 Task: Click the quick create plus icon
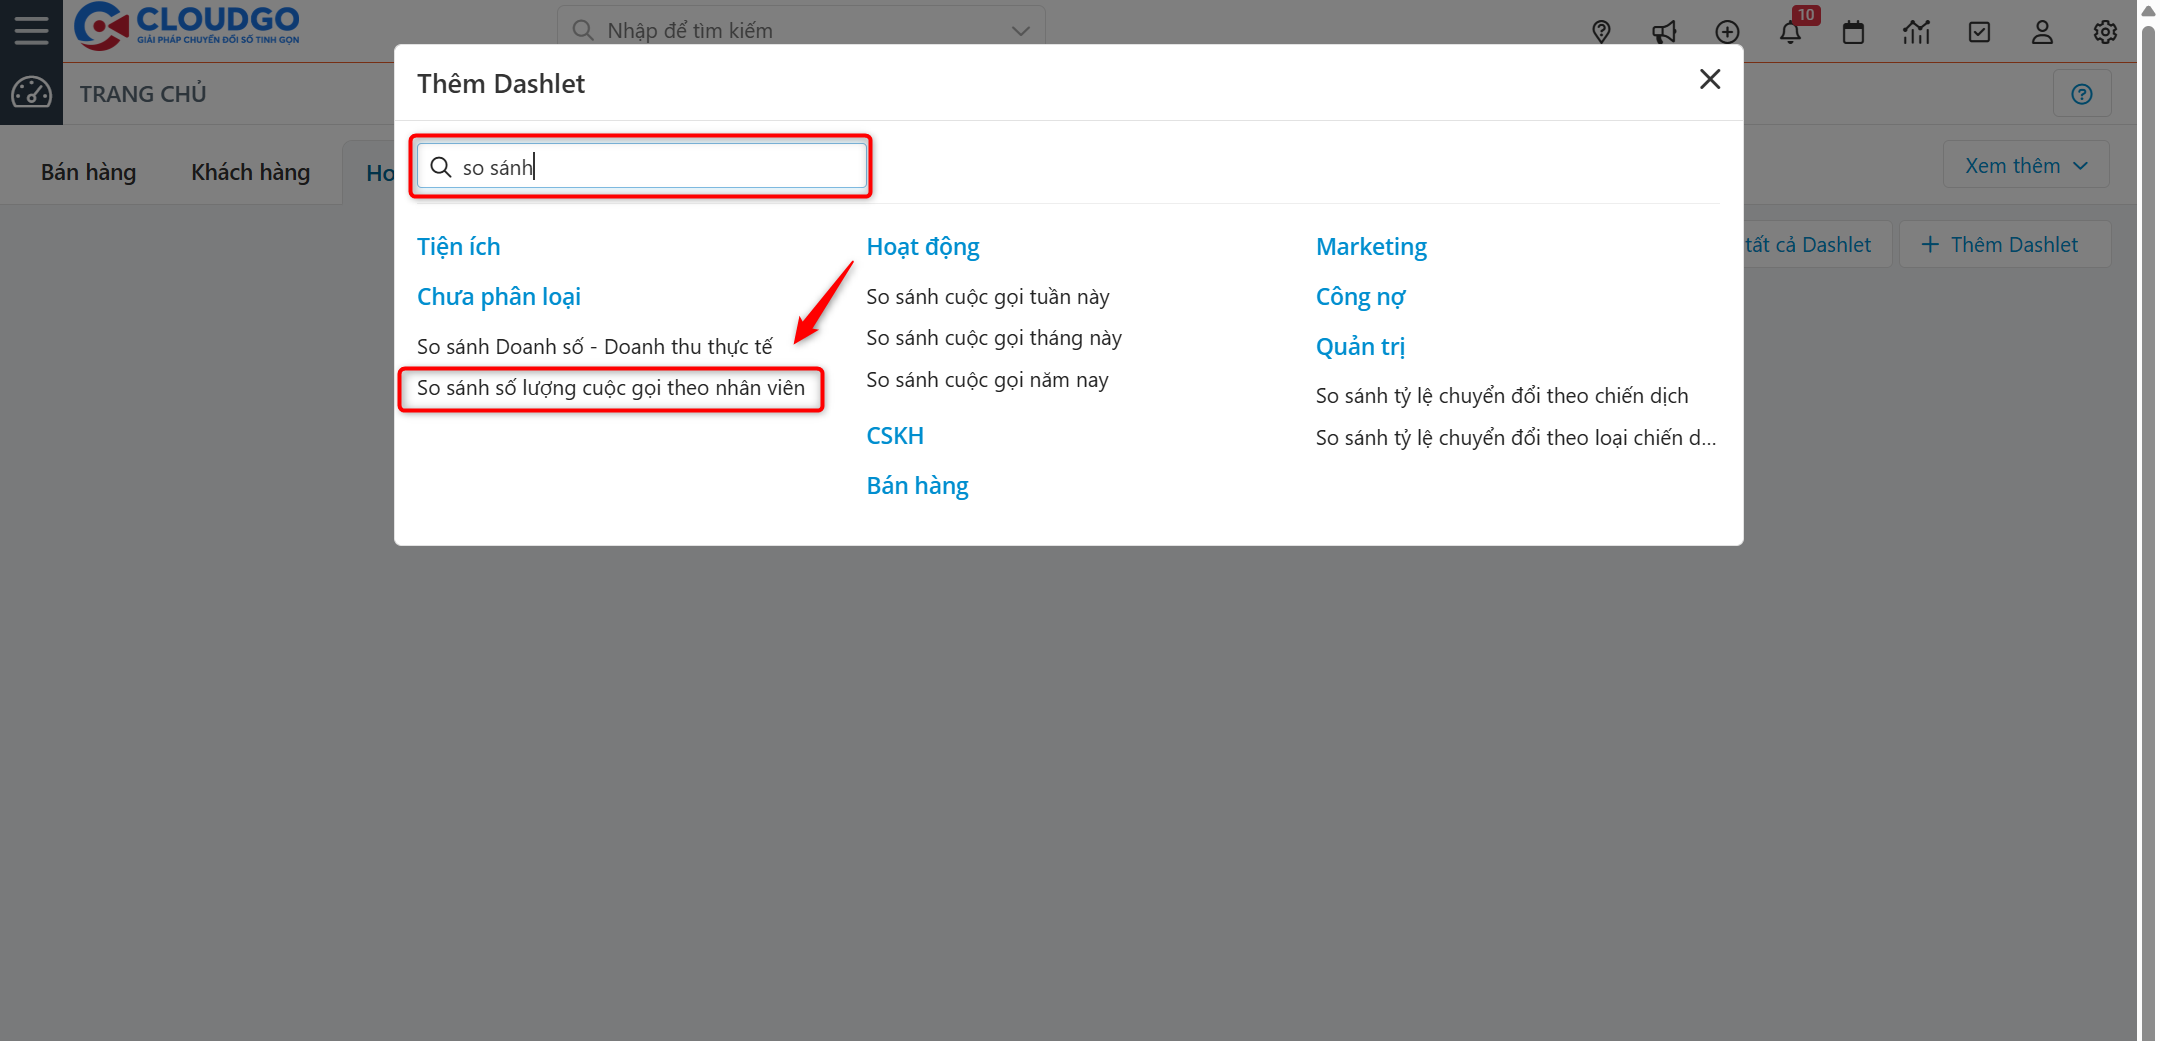click(1728, 31)
